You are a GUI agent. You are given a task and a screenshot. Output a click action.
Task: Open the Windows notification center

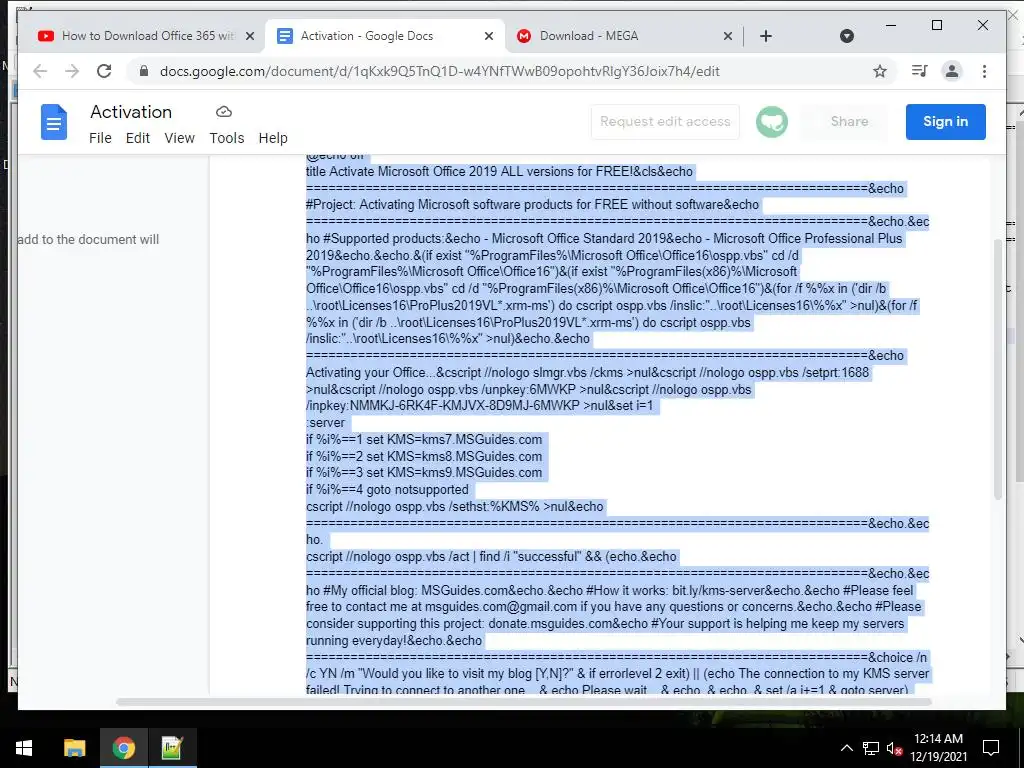coord(991,748)
